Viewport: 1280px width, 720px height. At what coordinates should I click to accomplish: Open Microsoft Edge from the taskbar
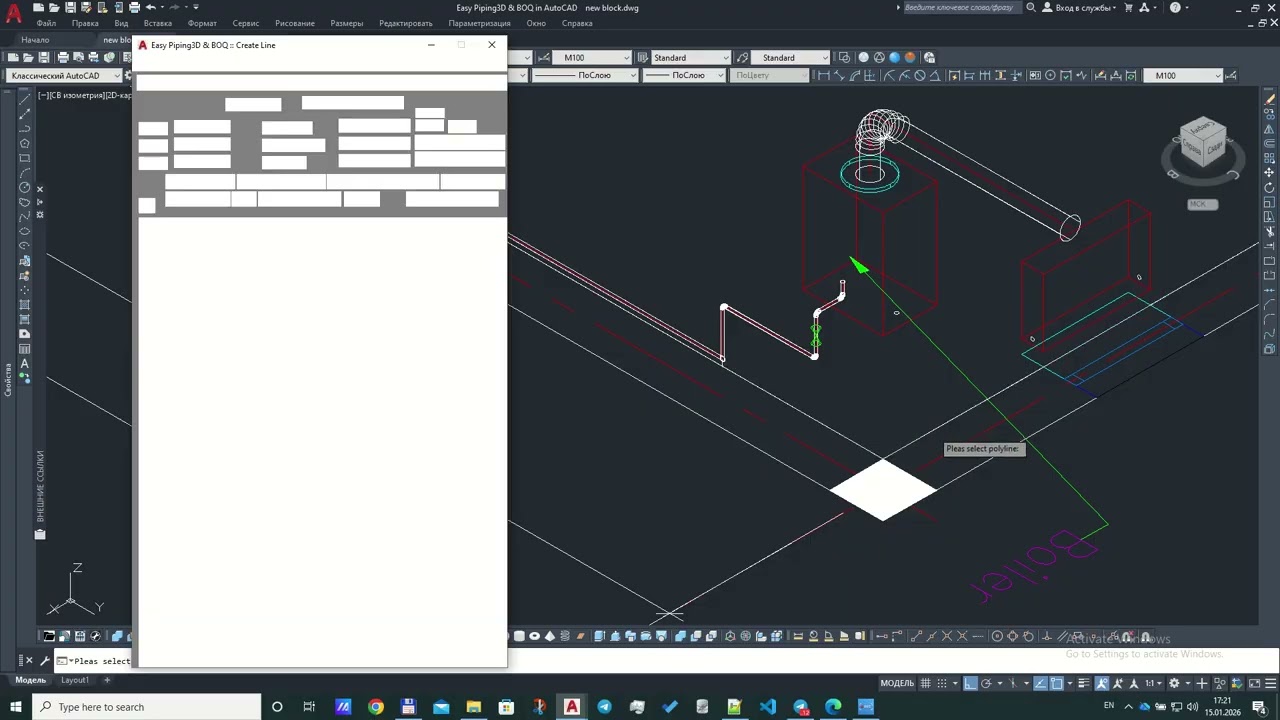coord(833,707)
